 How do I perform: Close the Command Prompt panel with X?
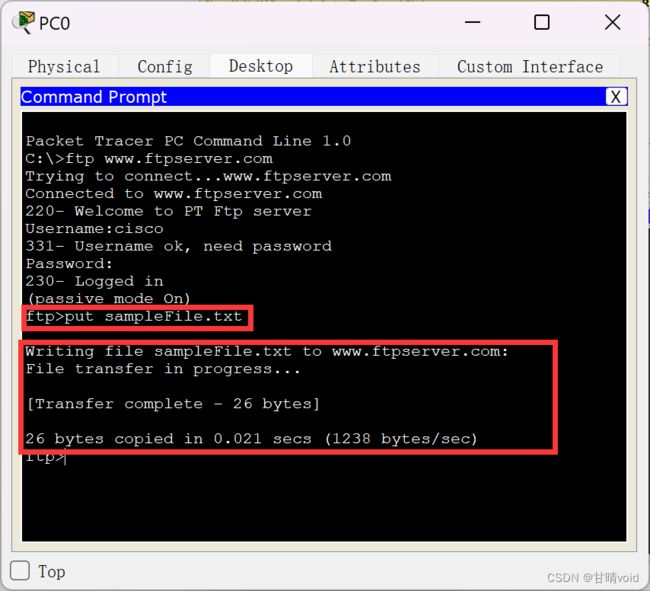pos(616,97)
